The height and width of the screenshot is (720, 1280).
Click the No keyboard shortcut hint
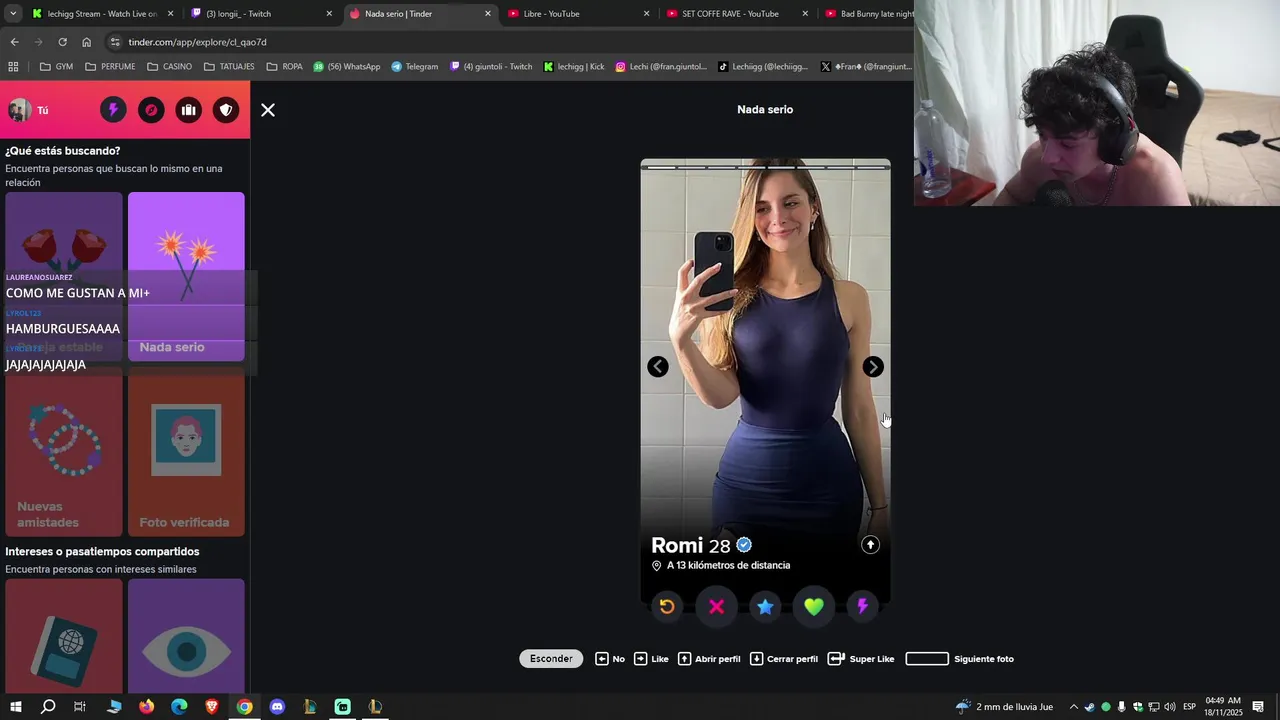610,659
